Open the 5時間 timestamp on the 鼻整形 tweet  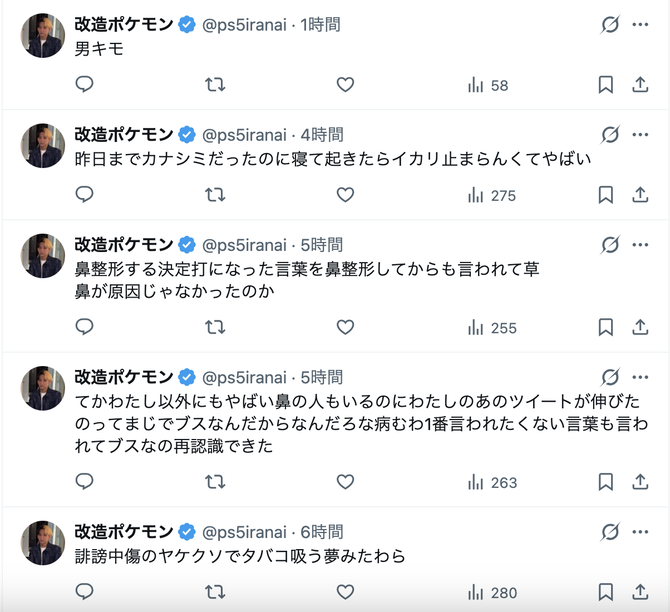(322, 245)
